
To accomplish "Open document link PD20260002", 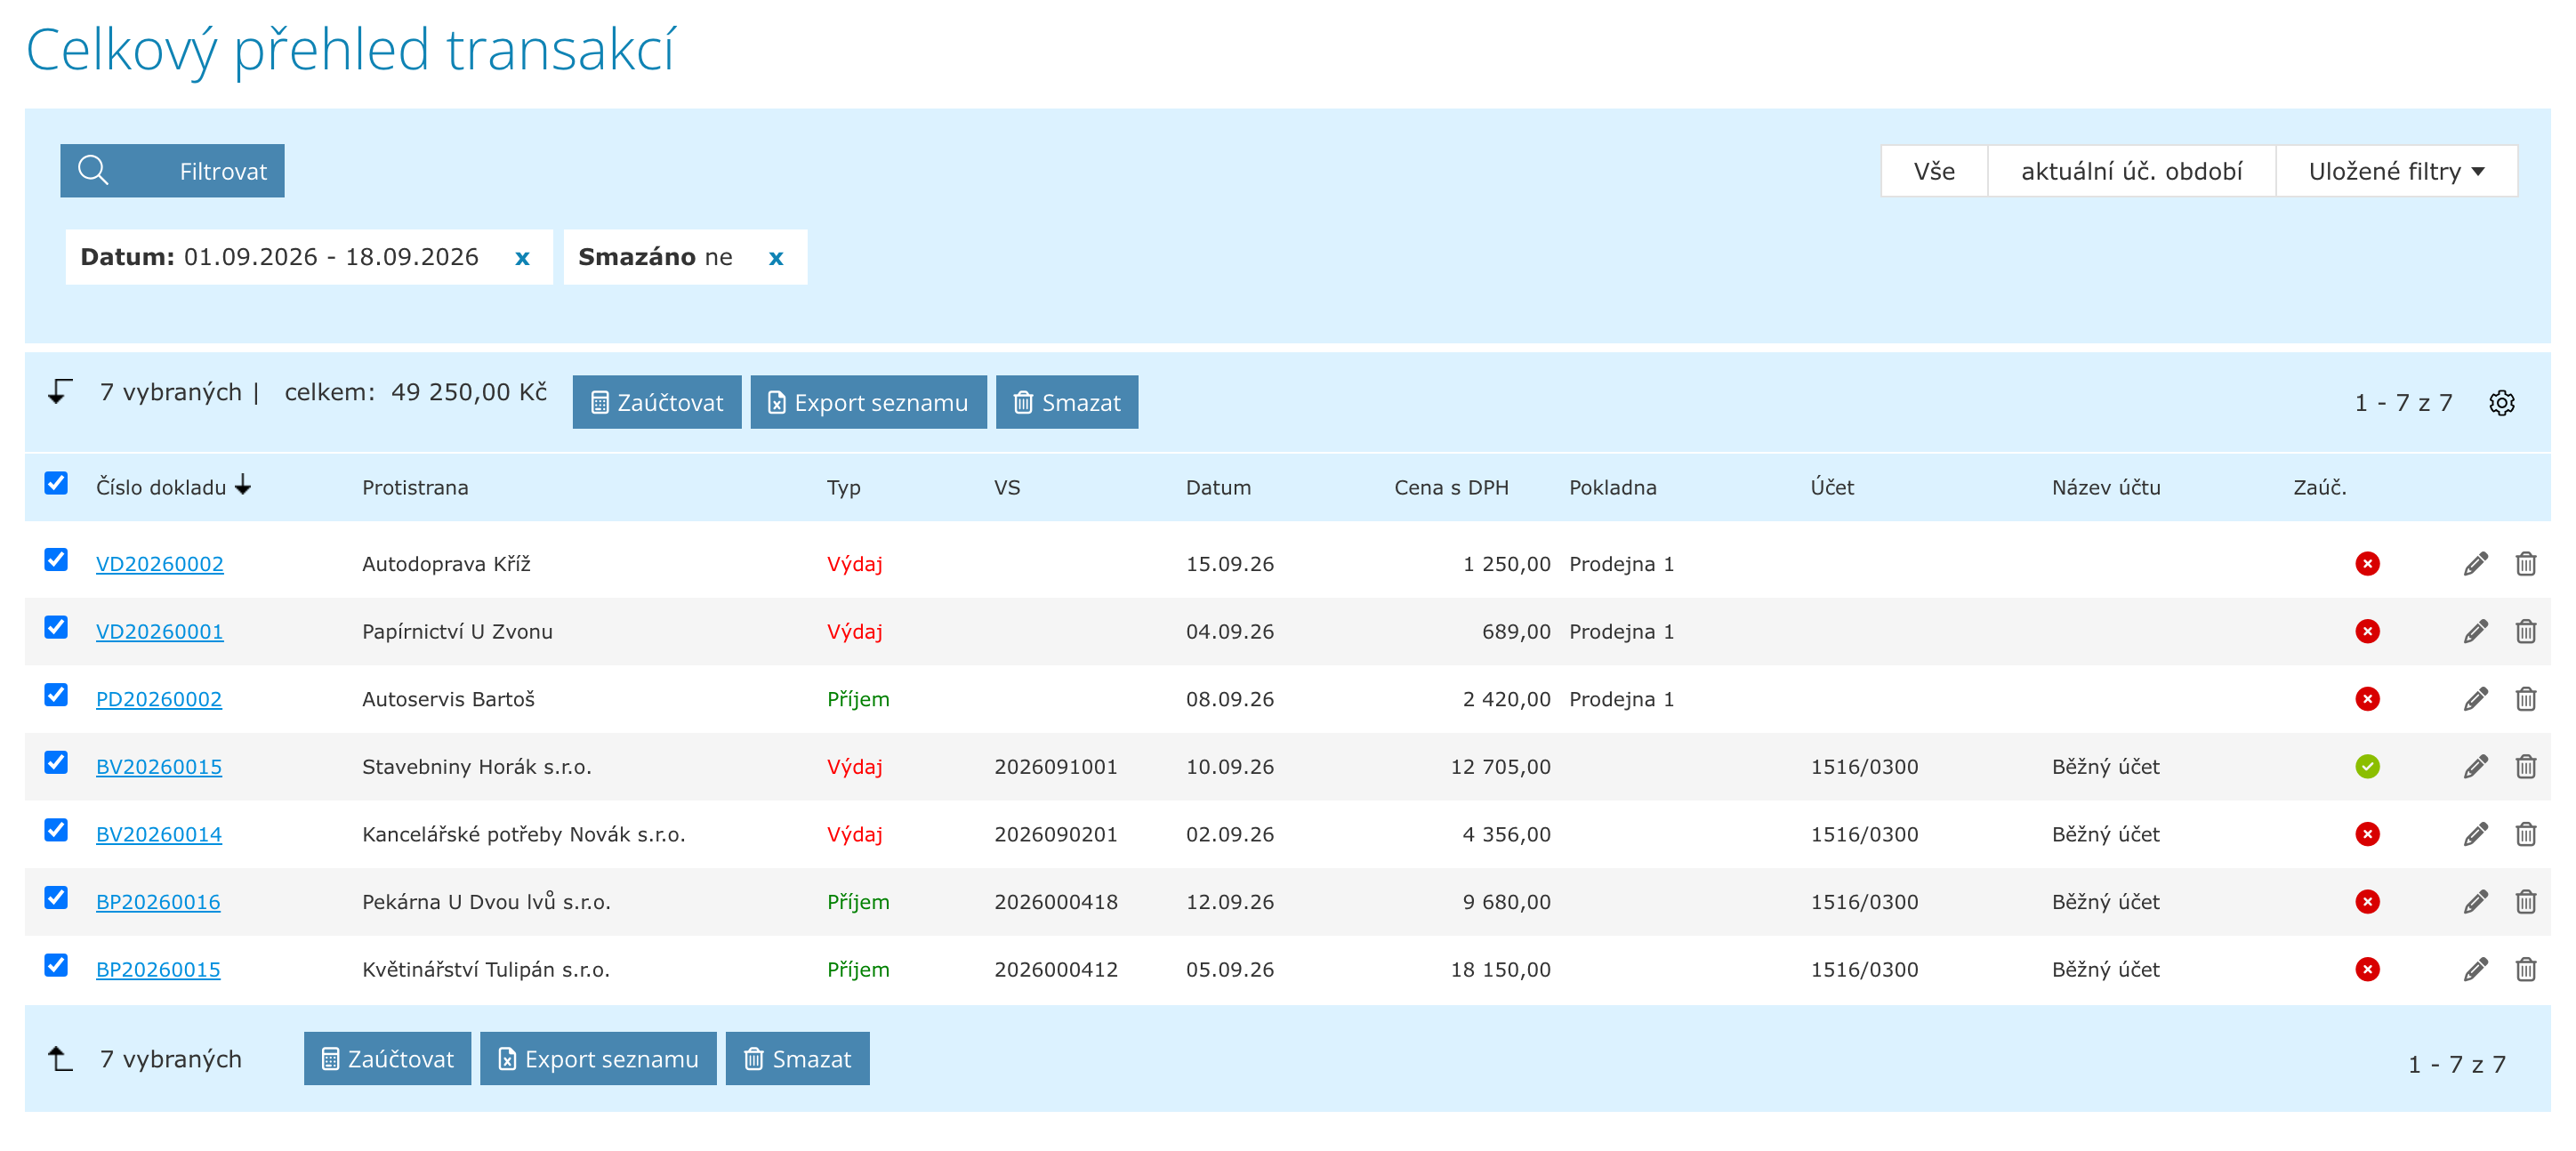I will click(x=158, y=699).
